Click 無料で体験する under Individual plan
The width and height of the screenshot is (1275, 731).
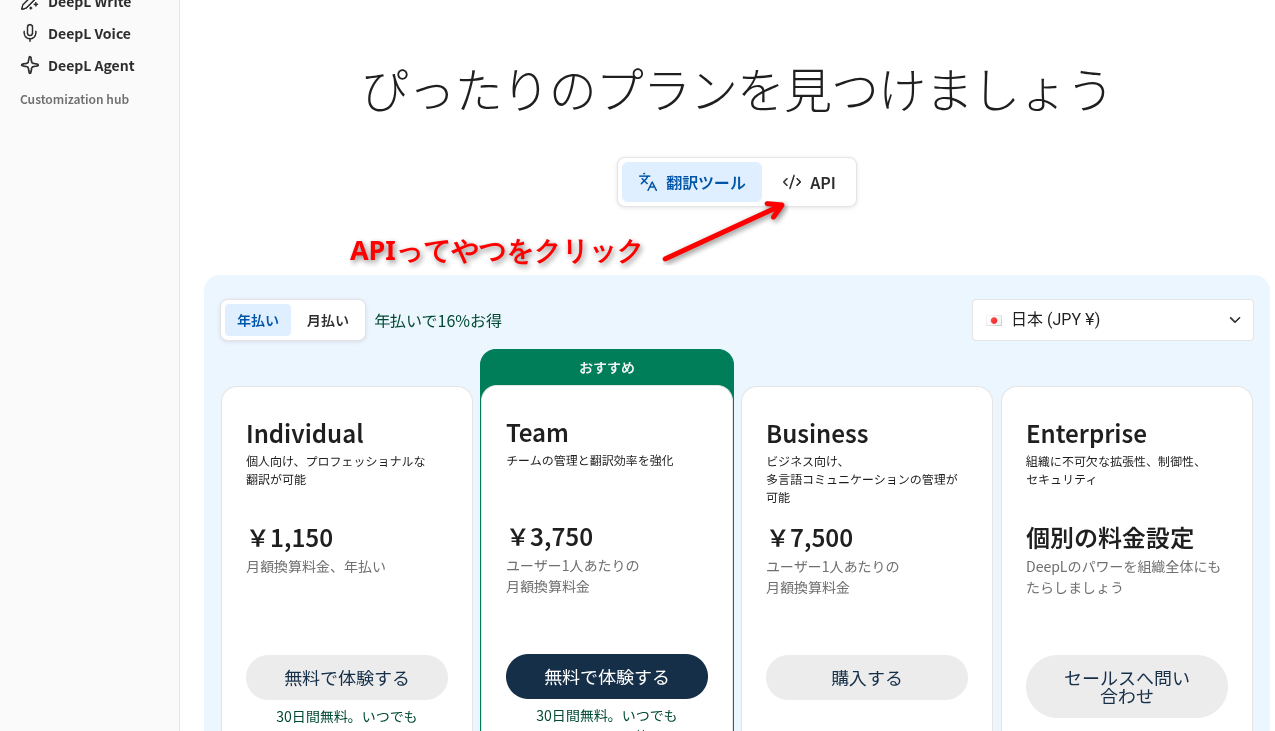(x=346, y=678)
